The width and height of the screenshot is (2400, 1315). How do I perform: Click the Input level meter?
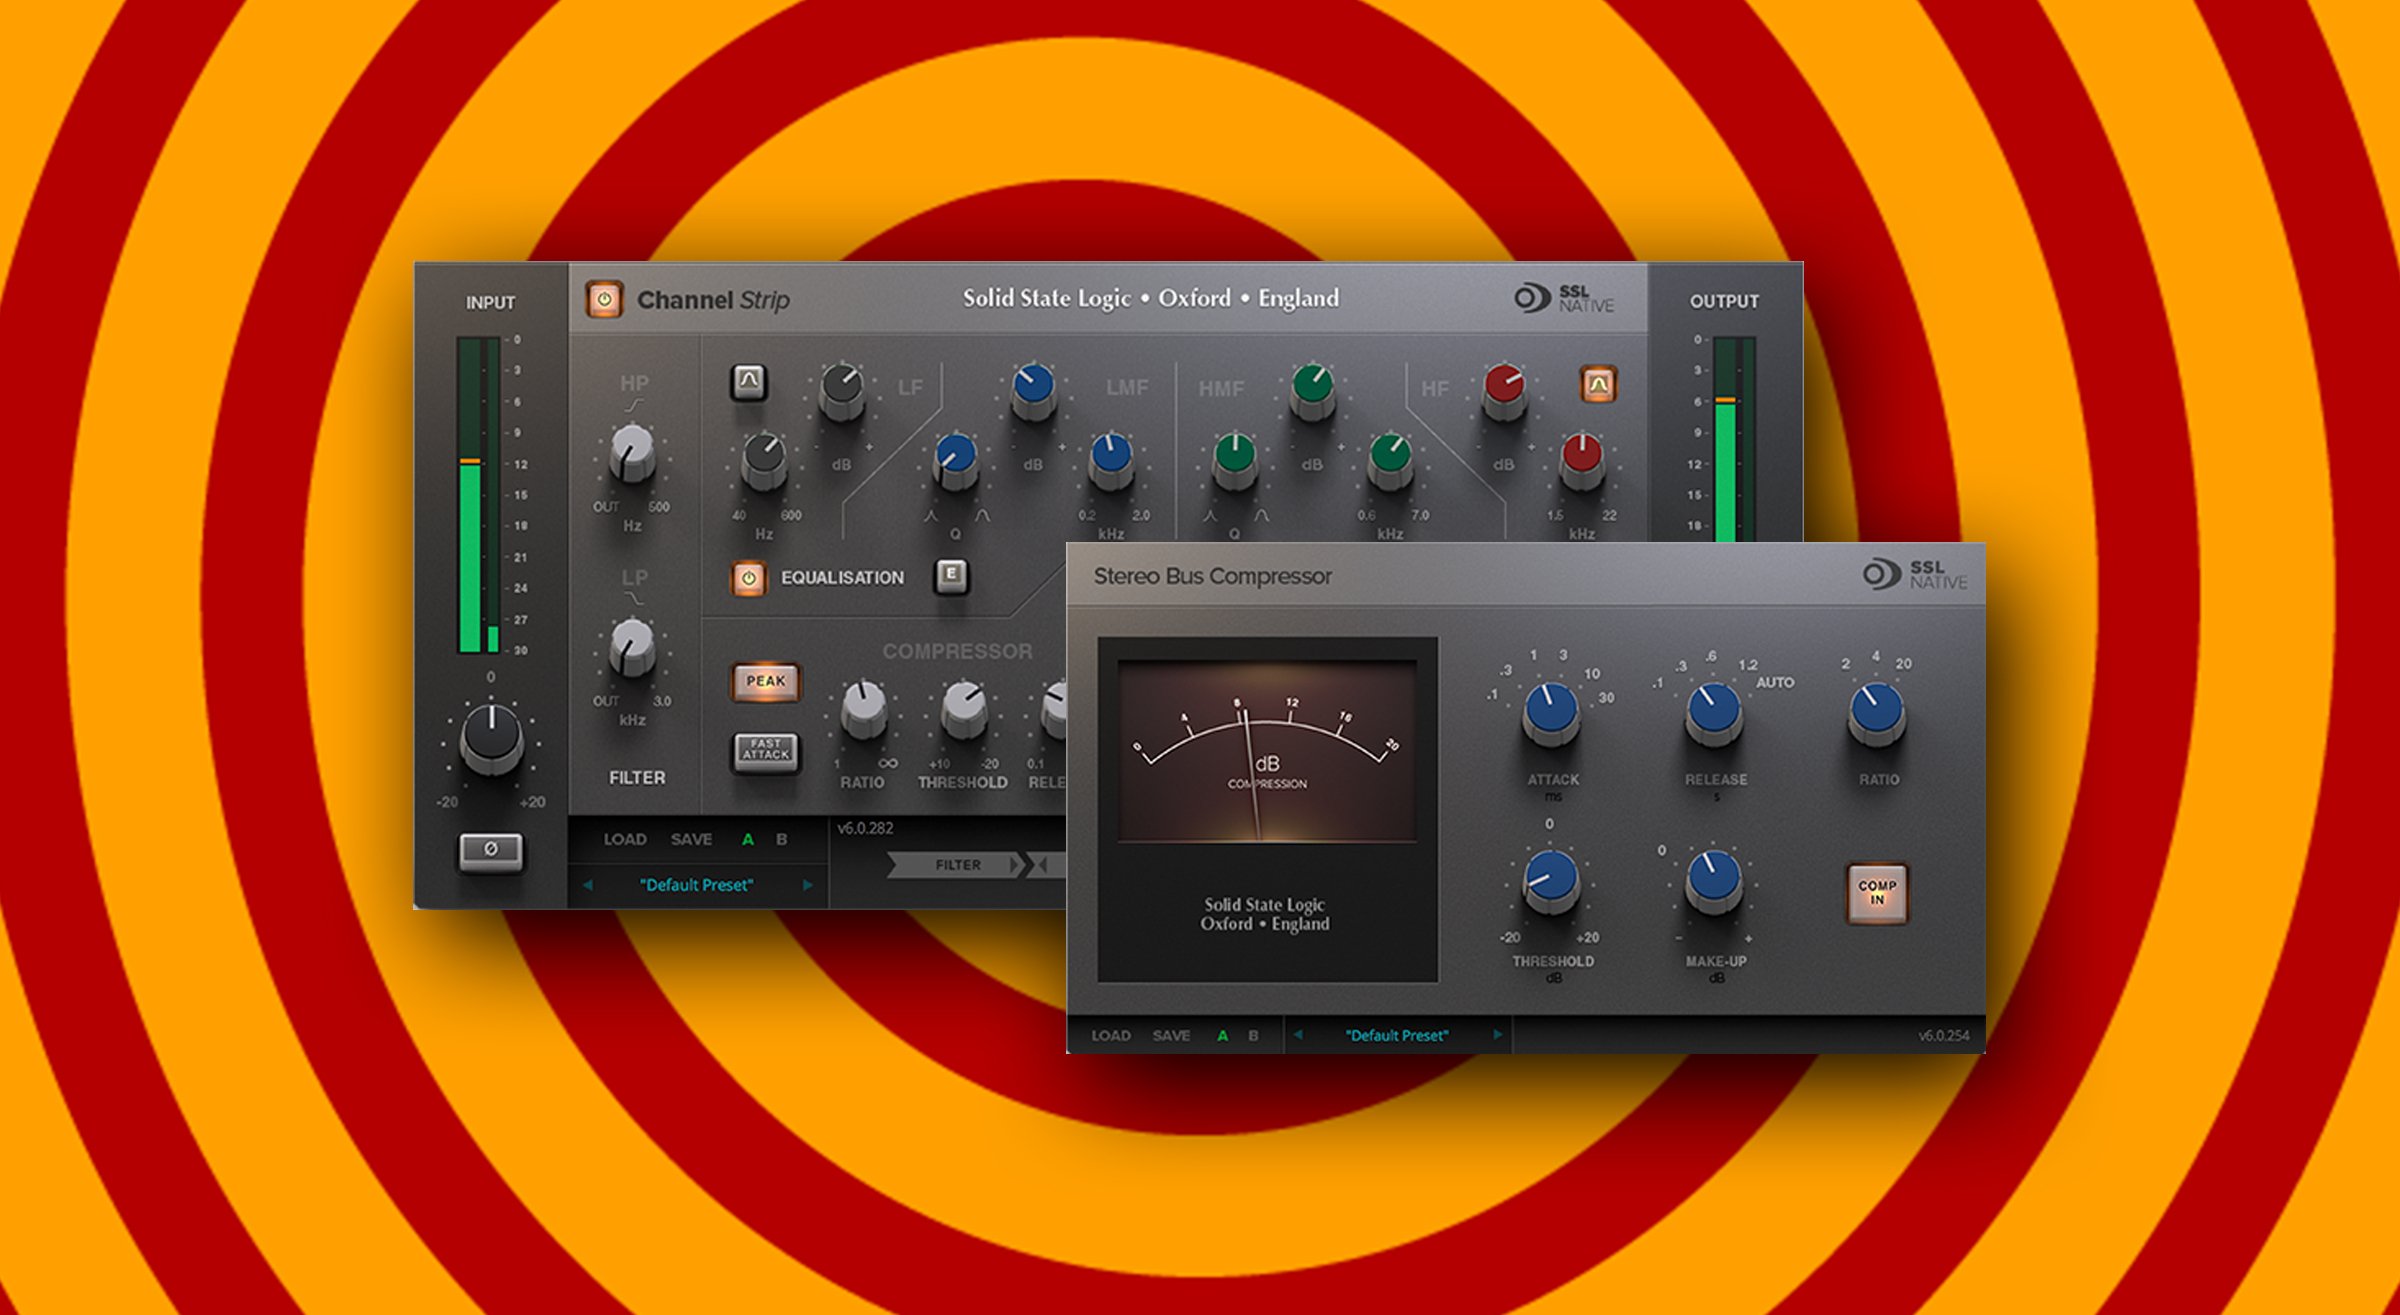pos(479,495)
